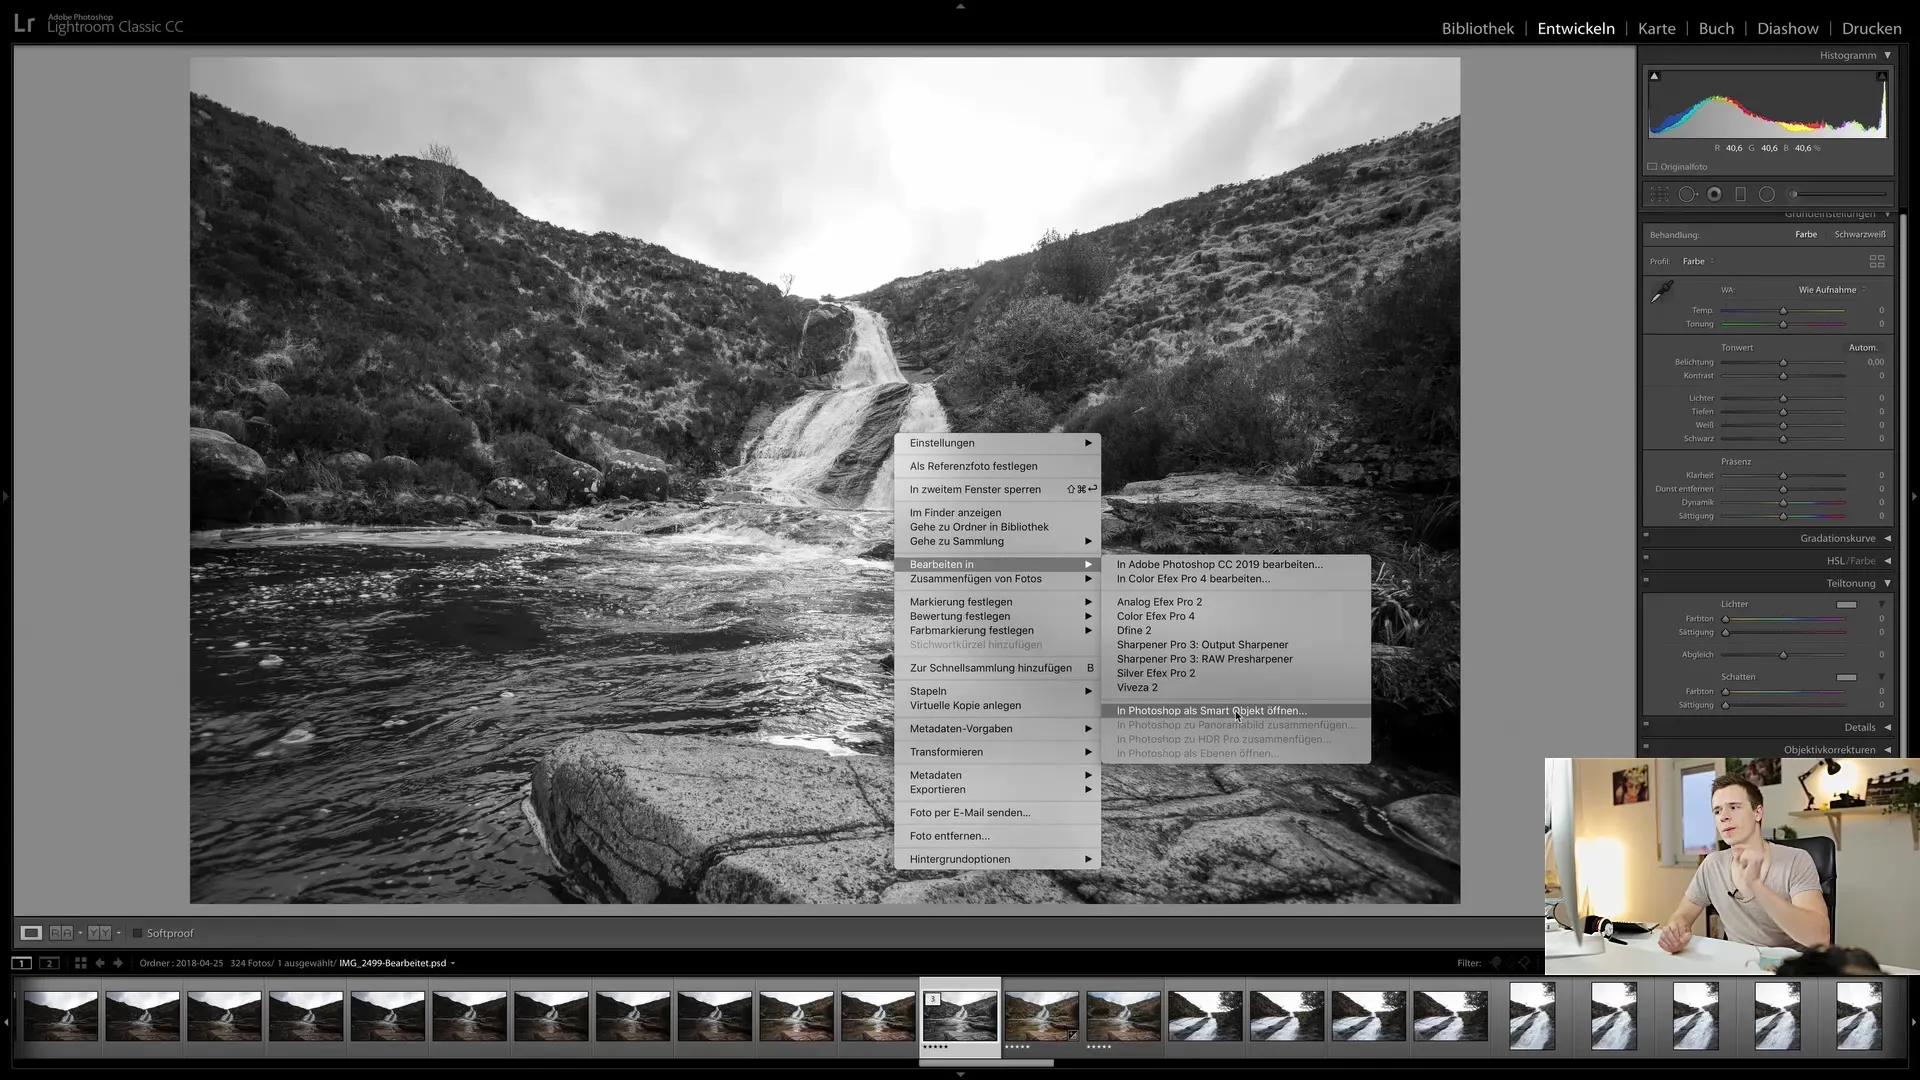Click the Autom. tone button

[x=1862, y=347]
